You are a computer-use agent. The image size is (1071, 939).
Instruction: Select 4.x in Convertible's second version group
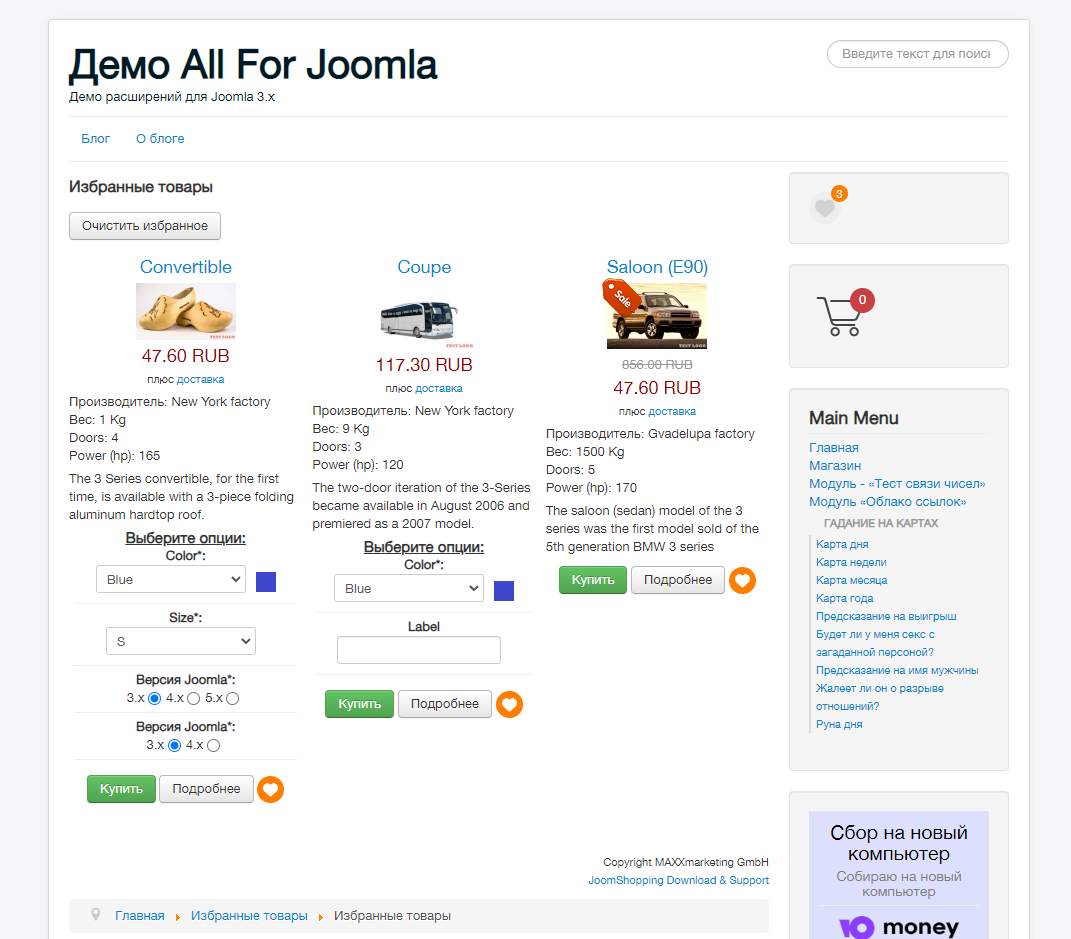213,746
